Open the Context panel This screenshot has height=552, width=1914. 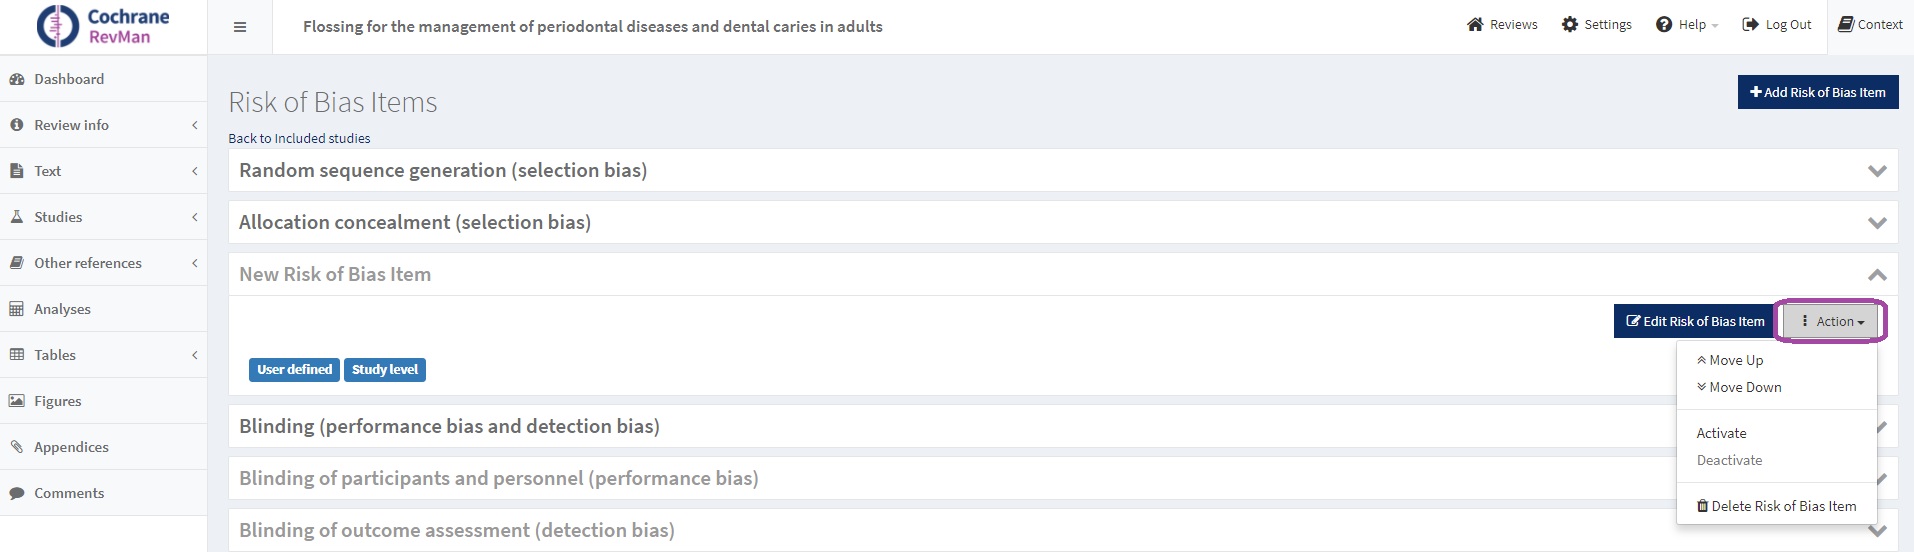coord(1870,25)
